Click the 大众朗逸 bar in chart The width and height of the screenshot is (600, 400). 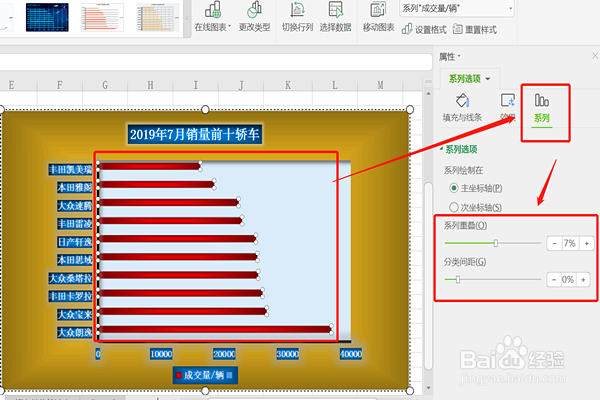coord(215,329)
